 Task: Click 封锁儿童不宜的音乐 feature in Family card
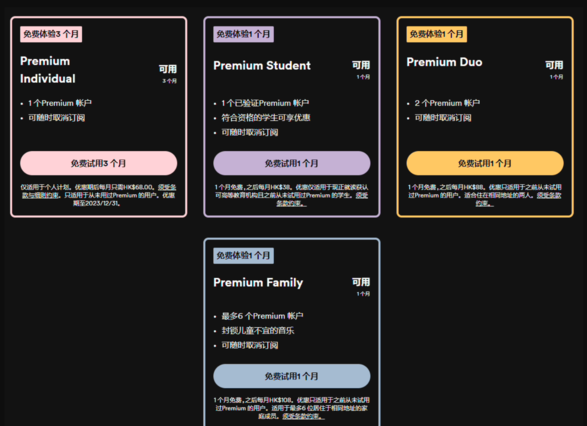(x=258, y=331)
